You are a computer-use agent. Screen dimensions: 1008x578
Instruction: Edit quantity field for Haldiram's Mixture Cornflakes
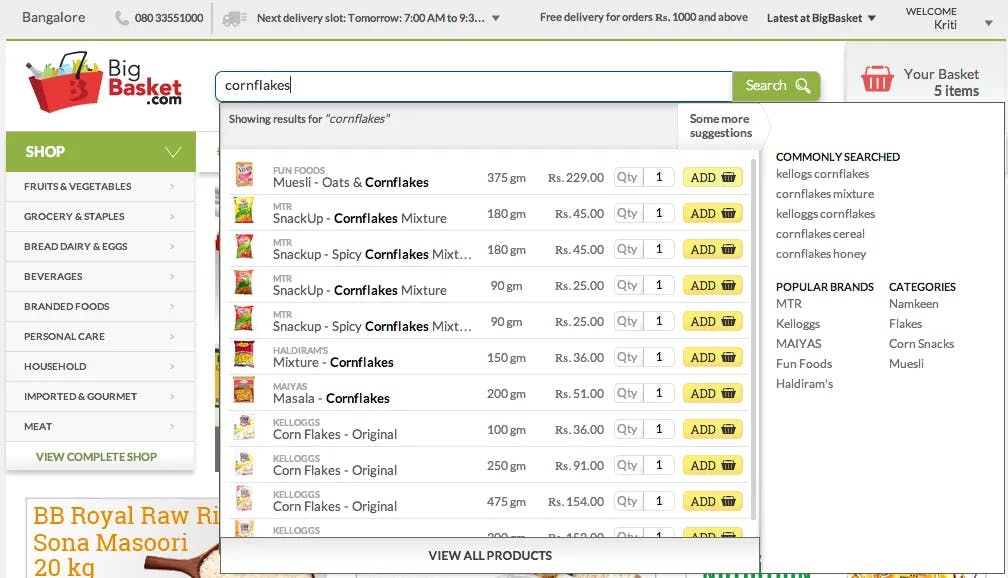click(658, 357)
